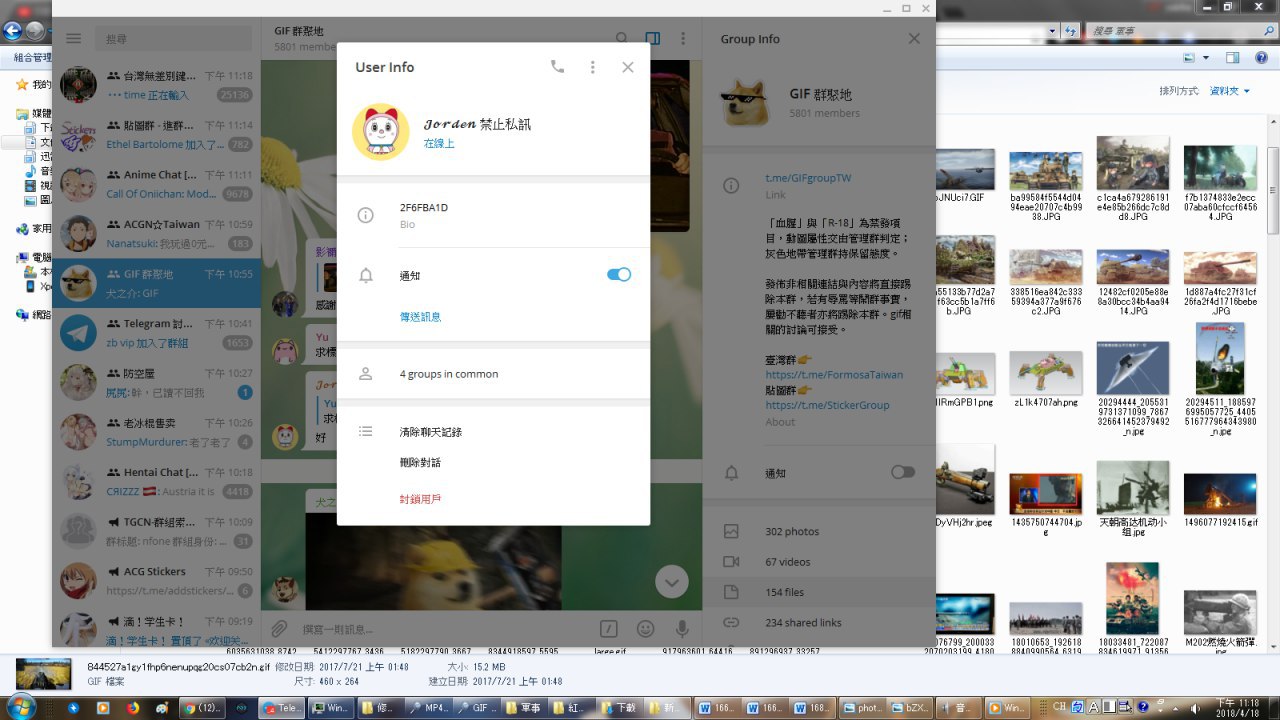The width and height of the screenshot is (1280, 720).
Task: Open 4 groups in common
Action: 448,374
